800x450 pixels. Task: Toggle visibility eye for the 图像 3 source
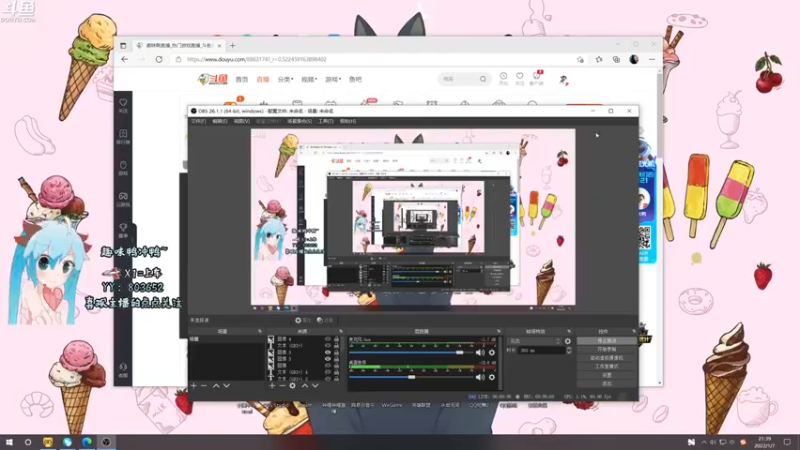328,352
